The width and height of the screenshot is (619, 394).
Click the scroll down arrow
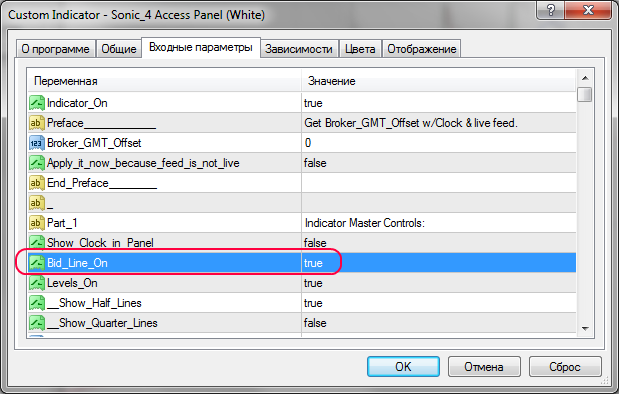click(585, 328)
